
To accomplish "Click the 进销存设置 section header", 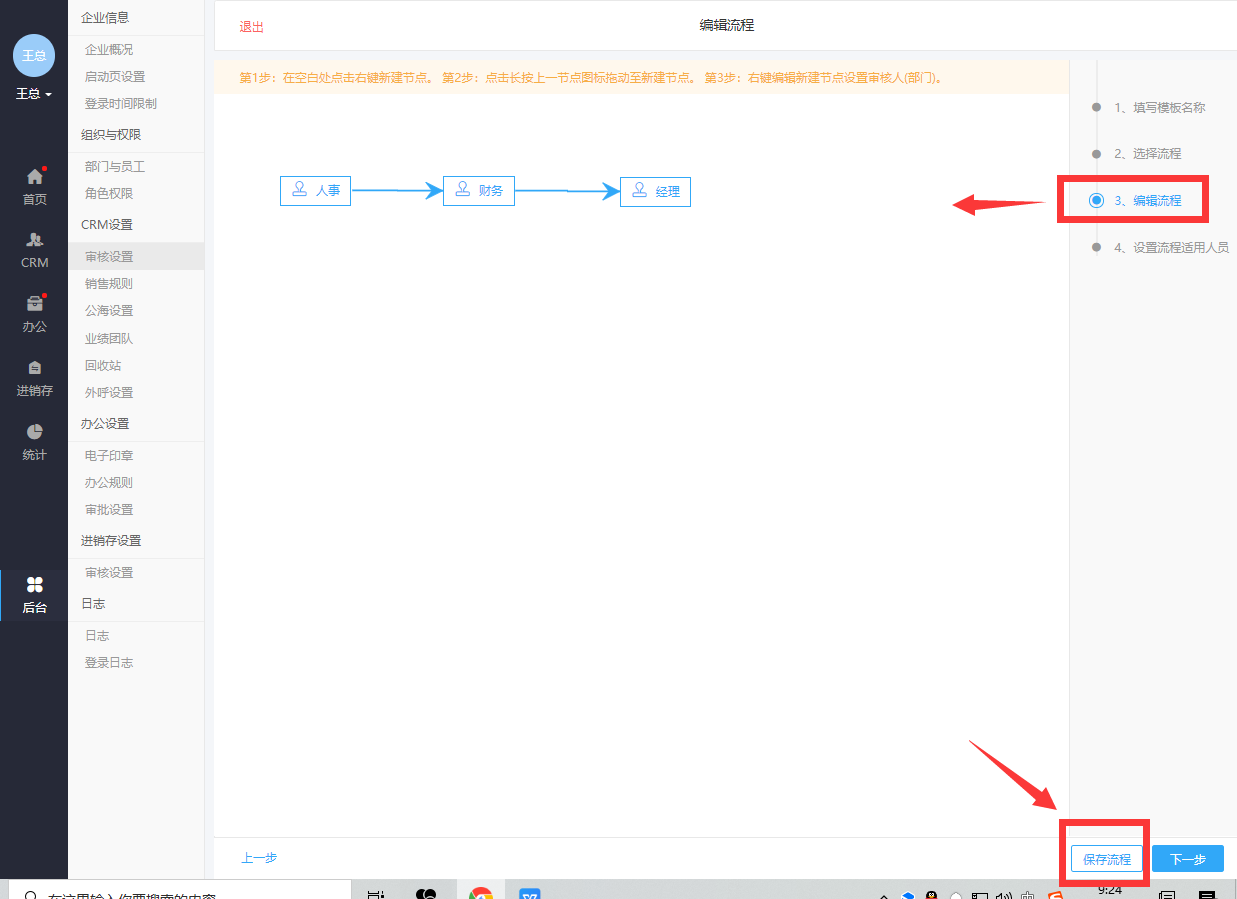I will tap(111, 540).
